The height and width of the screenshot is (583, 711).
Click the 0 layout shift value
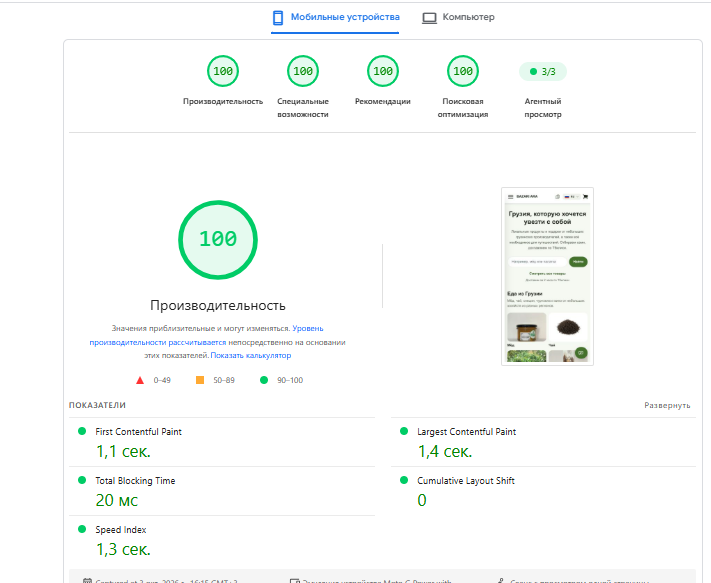422,500
